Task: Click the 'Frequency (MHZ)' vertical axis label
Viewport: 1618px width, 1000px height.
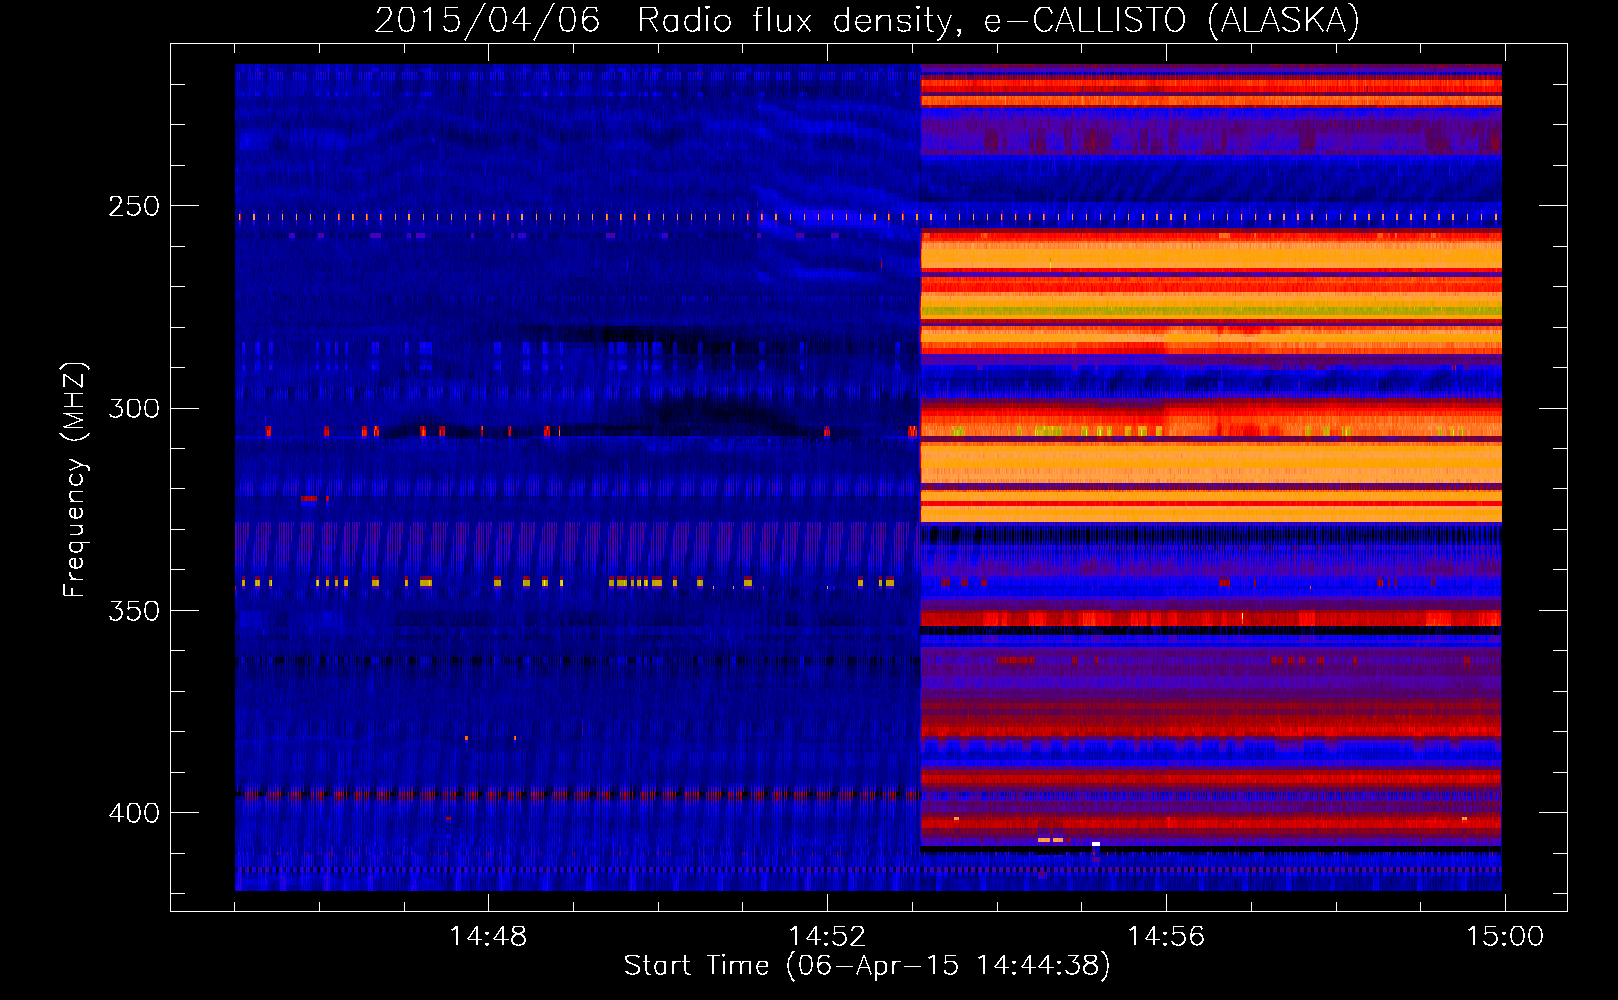Action: [x=75, y=480]
